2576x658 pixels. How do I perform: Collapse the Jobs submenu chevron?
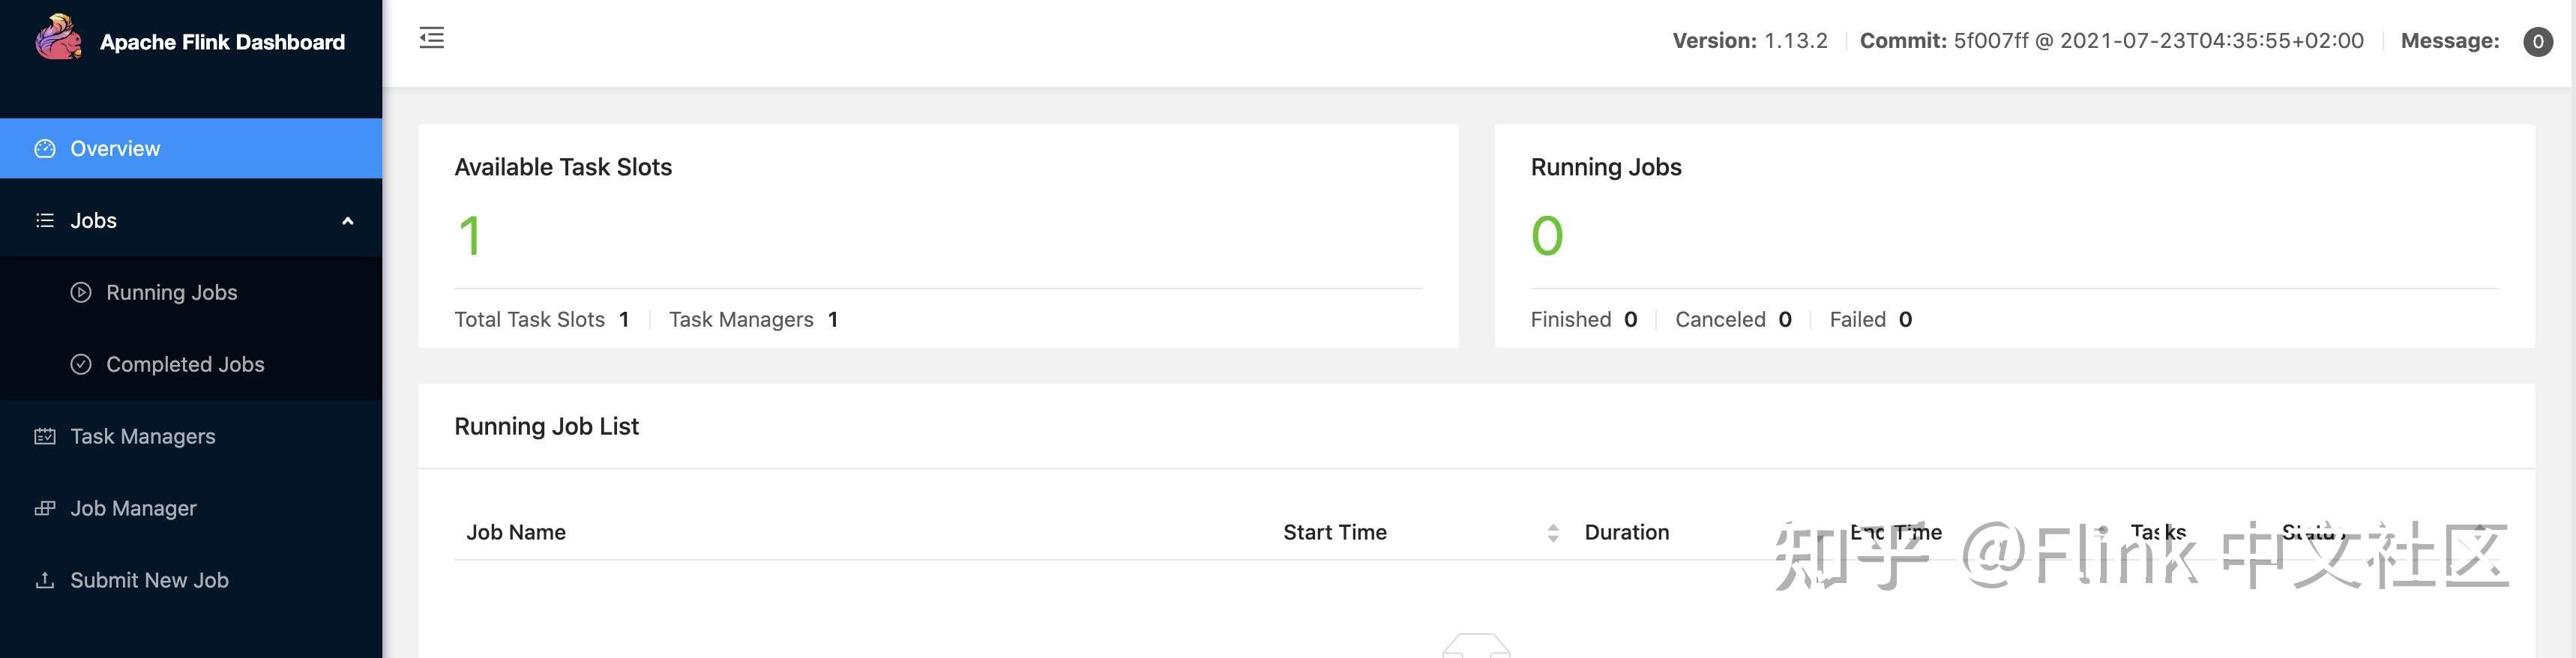coord(348,221)
